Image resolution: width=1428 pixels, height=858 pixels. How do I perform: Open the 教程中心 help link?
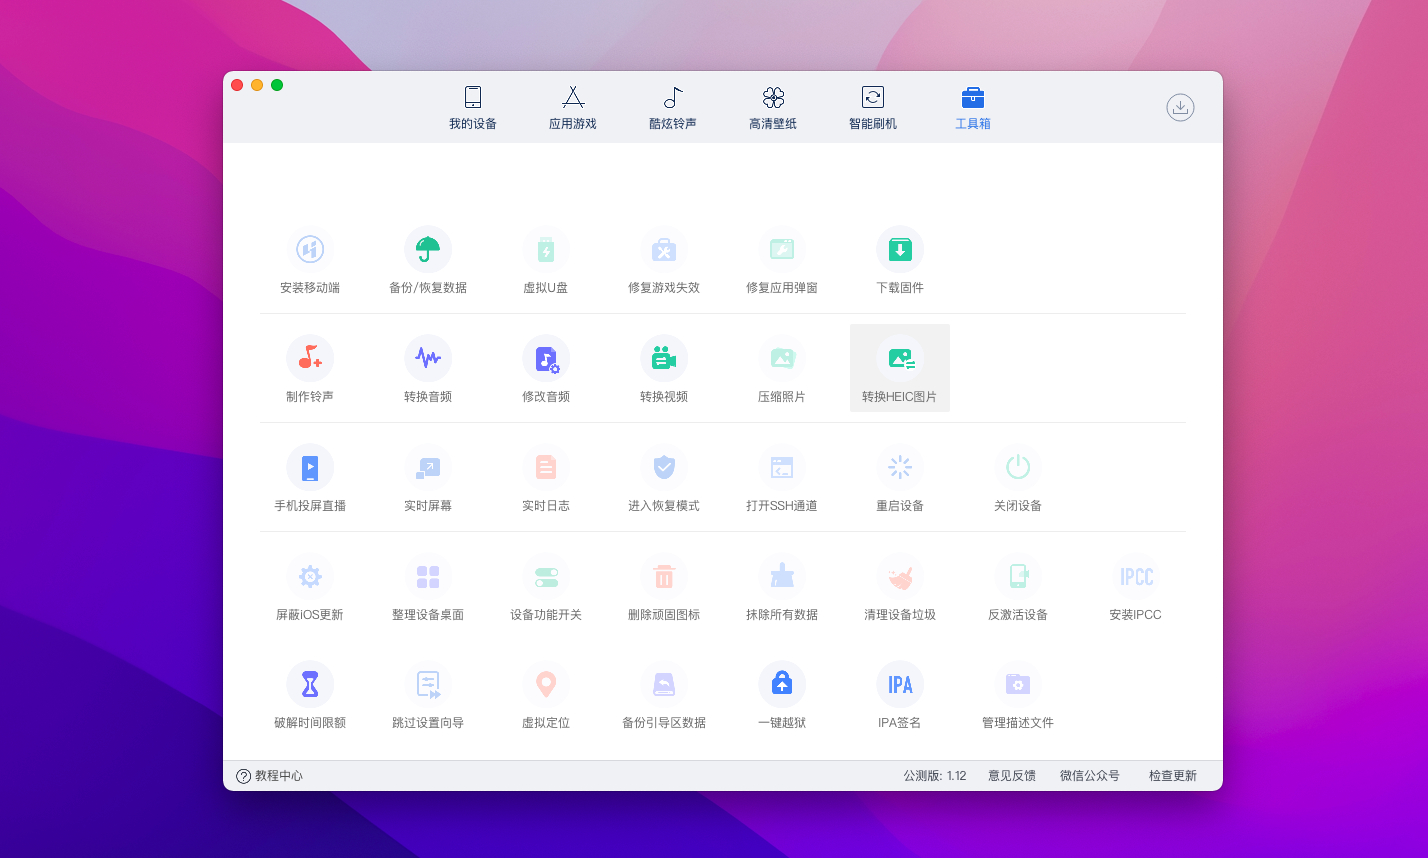coord(270,776)
